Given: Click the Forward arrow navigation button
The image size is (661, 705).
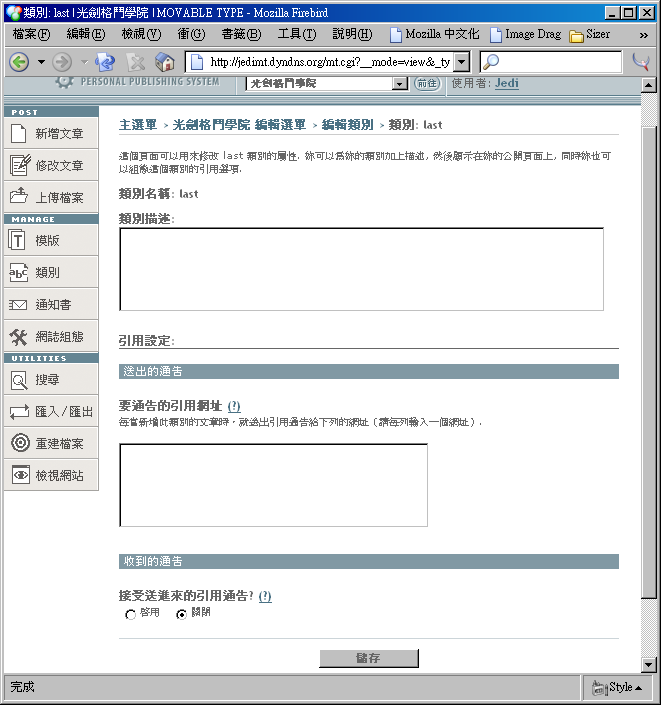Looking at the screenshot, I should (62, 62).
